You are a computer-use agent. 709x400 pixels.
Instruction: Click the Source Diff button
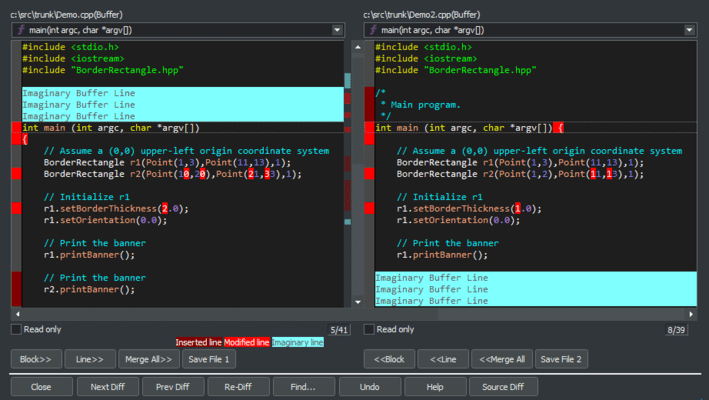pyautogui.click(x=503, y=387)
